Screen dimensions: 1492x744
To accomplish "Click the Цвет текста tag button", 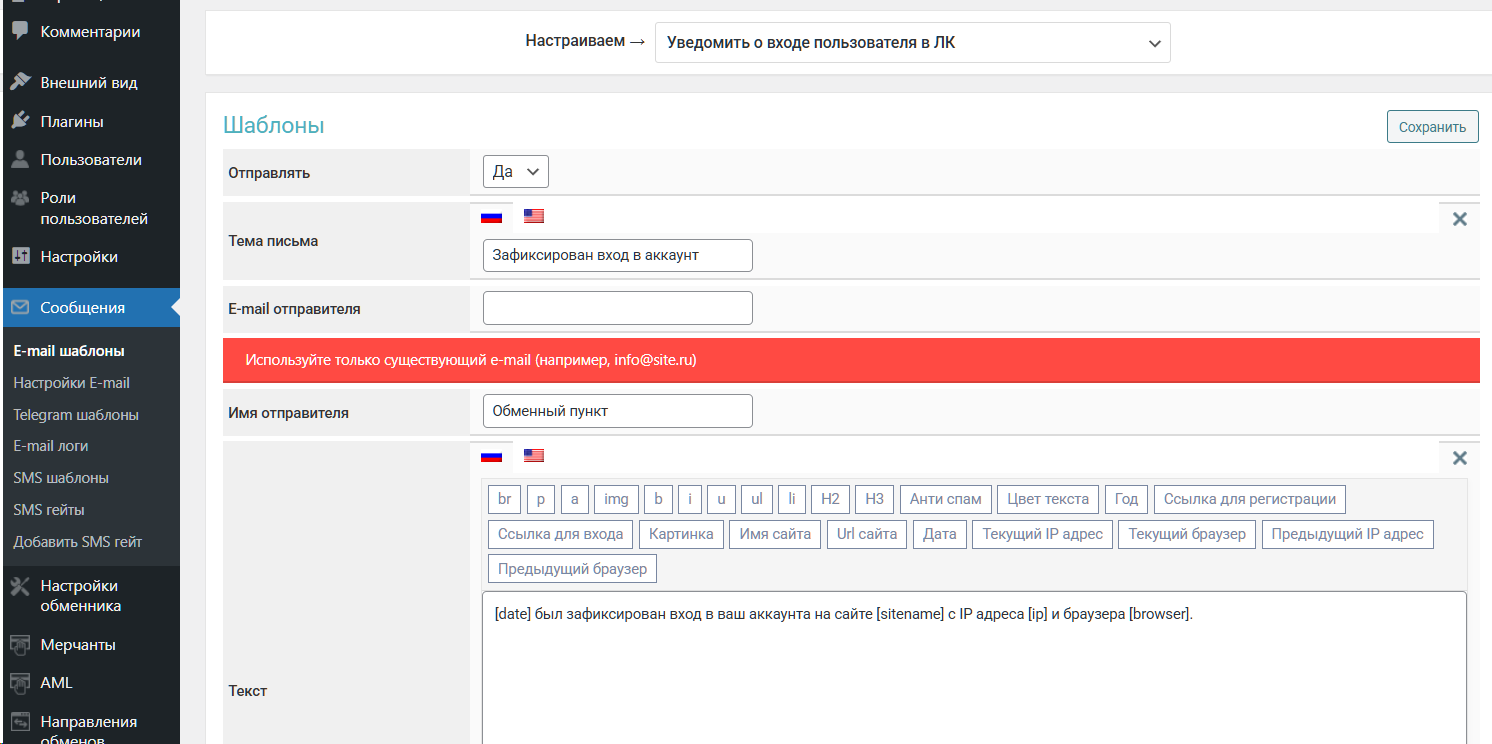I will (x=1048, y=499).
